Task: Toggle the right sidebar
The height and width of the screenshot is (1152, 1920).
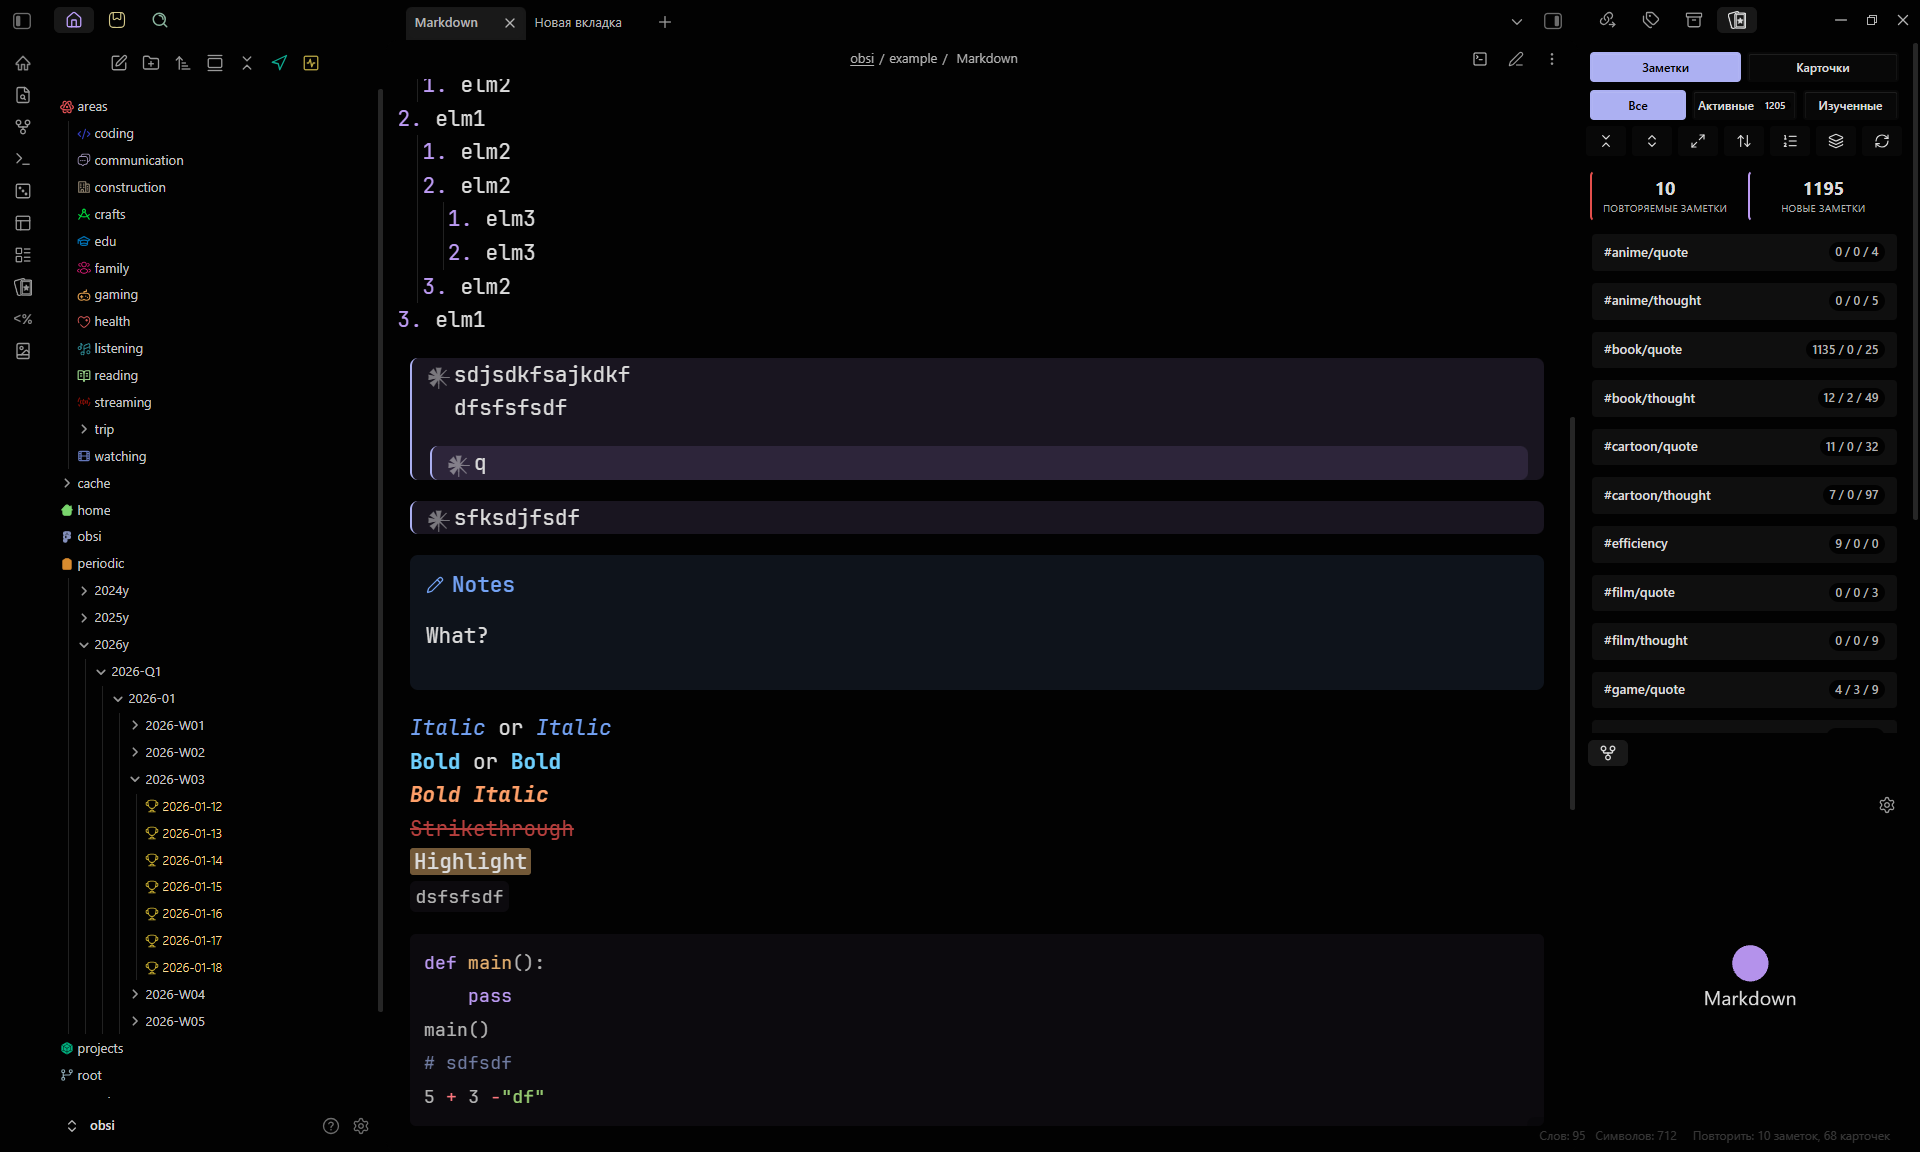Action: click(1553, 20)
